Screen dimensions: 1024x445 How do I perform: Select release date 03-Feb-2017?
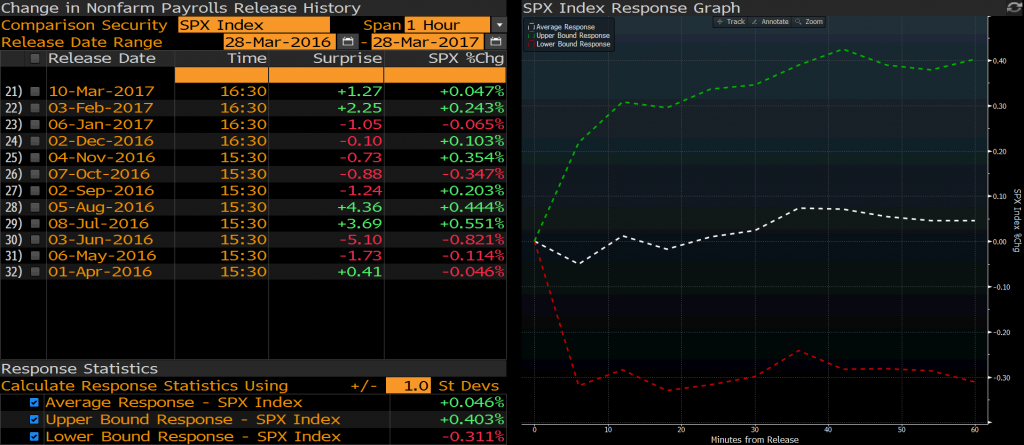(101, 108)
